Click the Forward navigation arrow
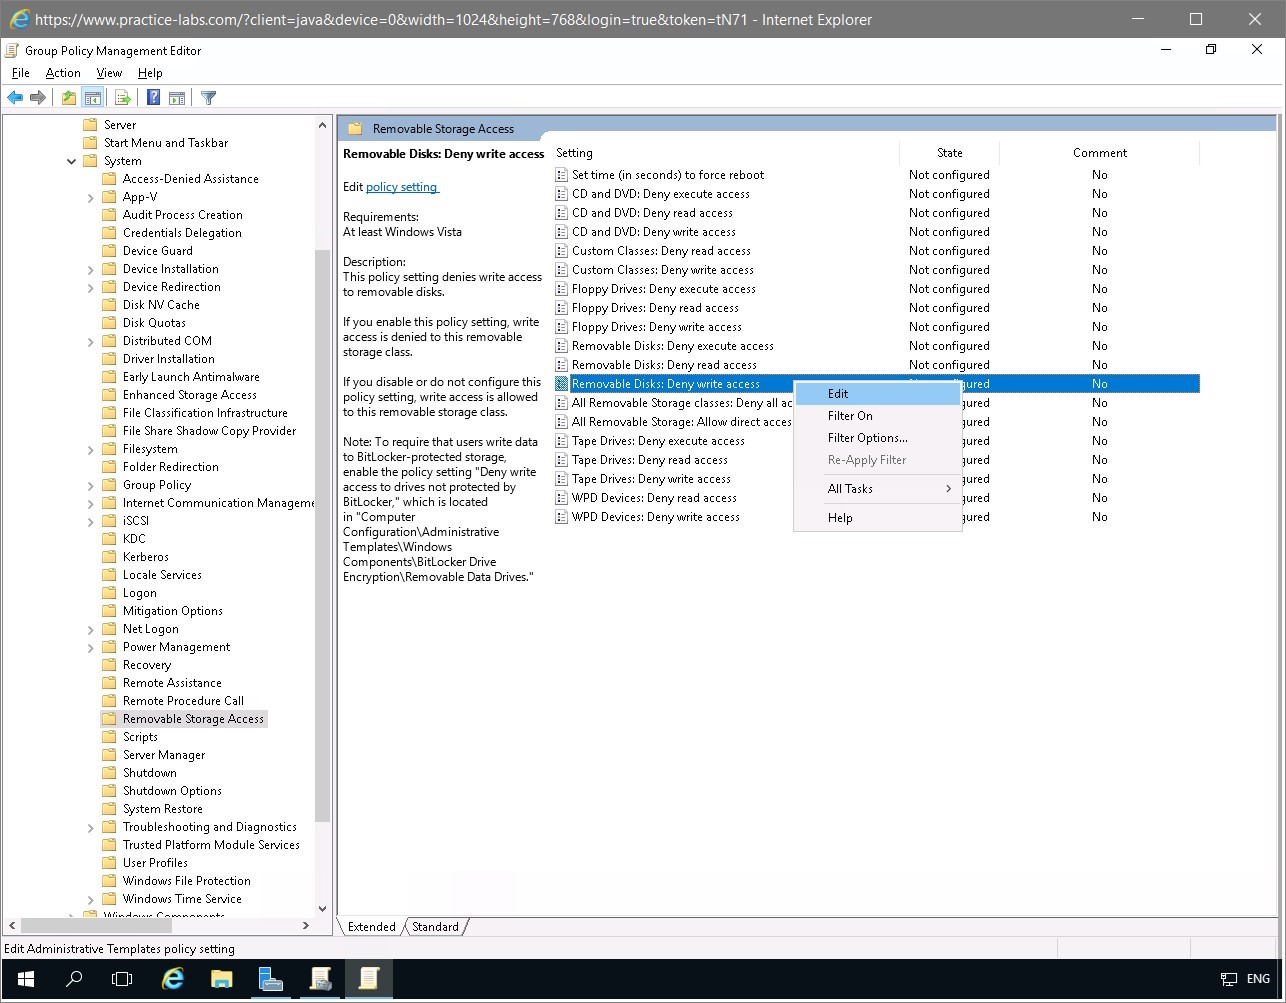Screen dimensions: 1286x1003 click(x=37, y=97)
